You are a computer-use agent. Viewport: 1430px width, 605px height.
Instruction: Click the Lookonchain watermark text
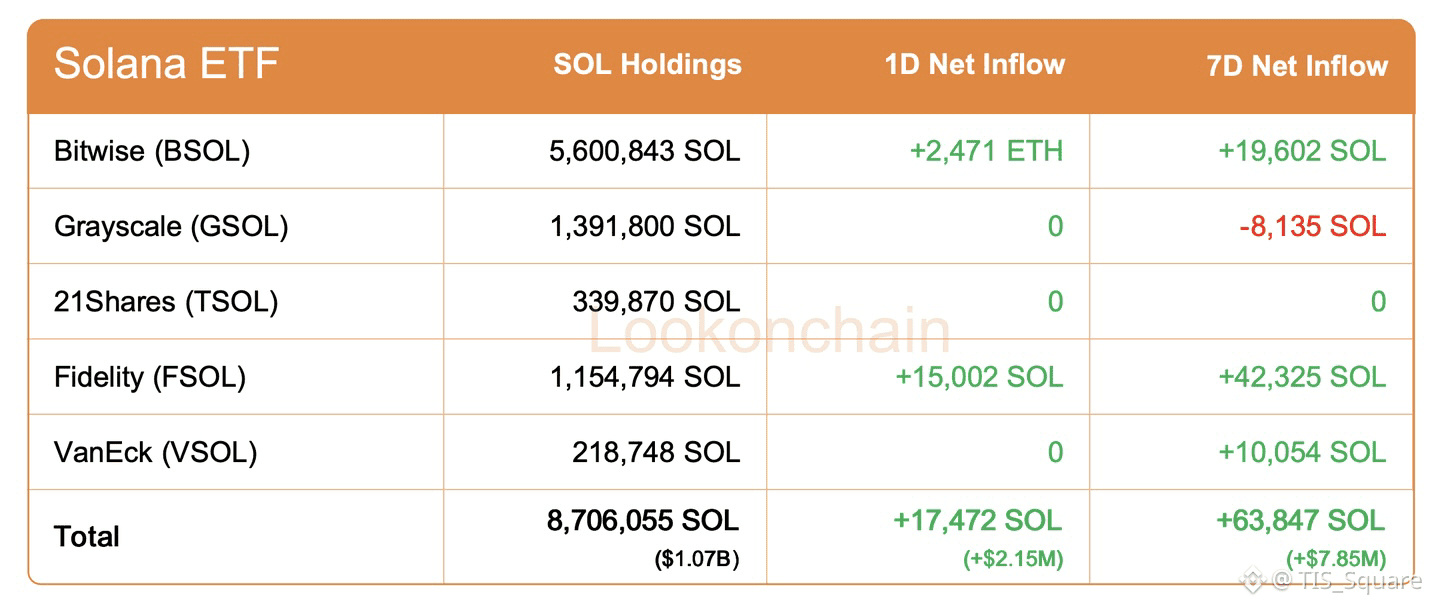click(x=768, y=333)
